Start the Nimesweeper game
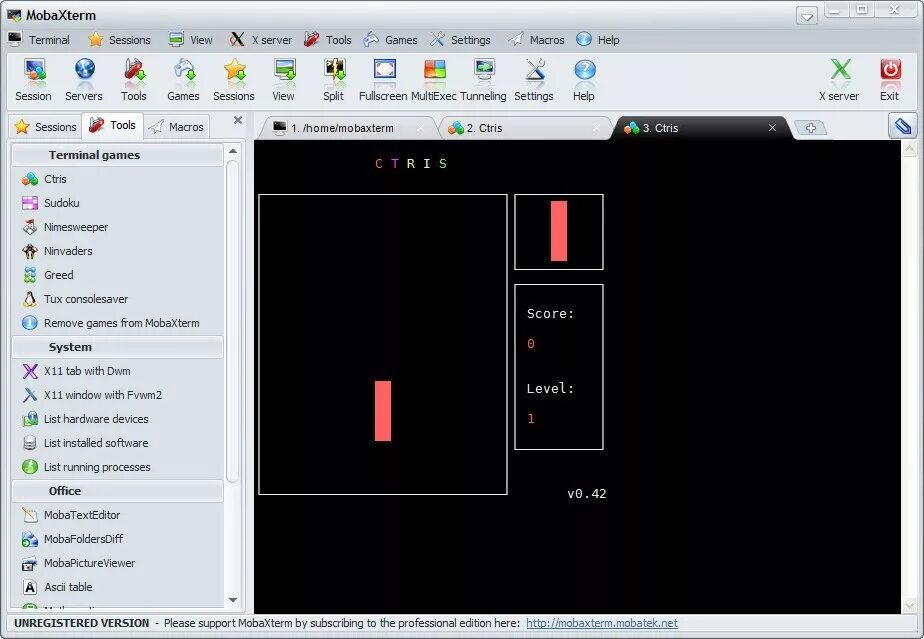 (x=65, y=227)
